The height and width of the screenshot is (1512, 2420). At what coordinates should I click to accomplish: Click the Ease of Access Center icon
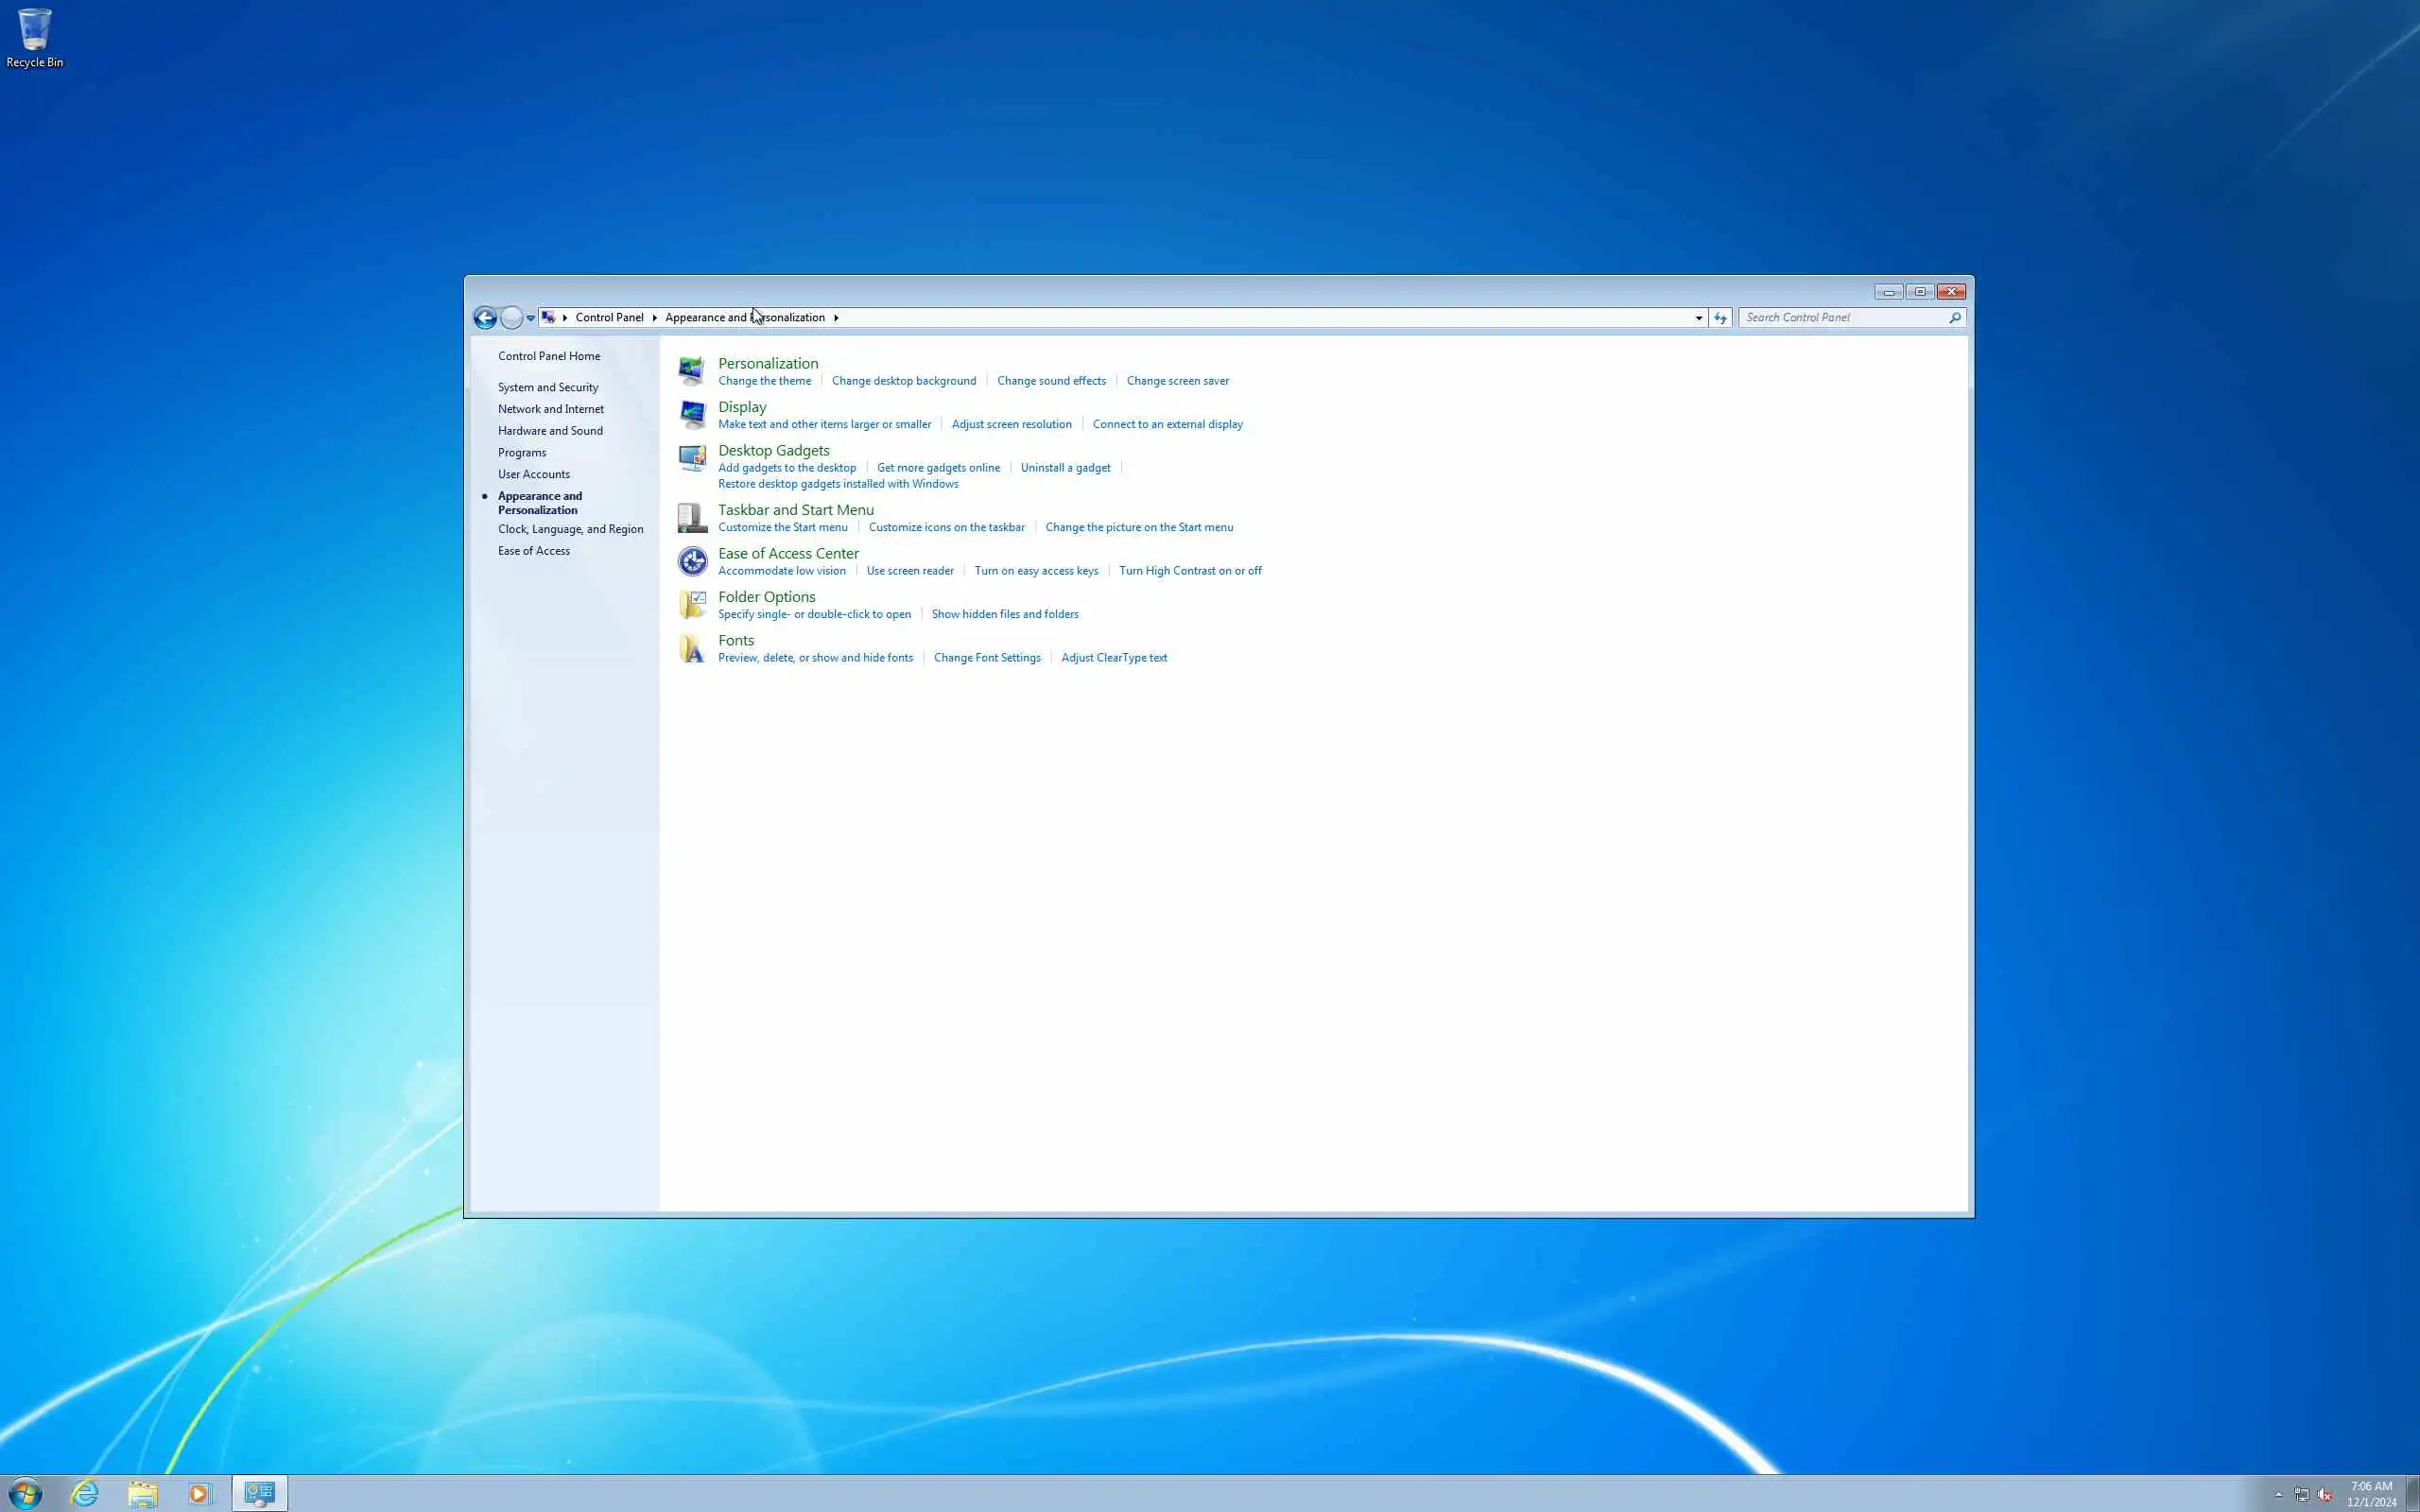(691, 561)
